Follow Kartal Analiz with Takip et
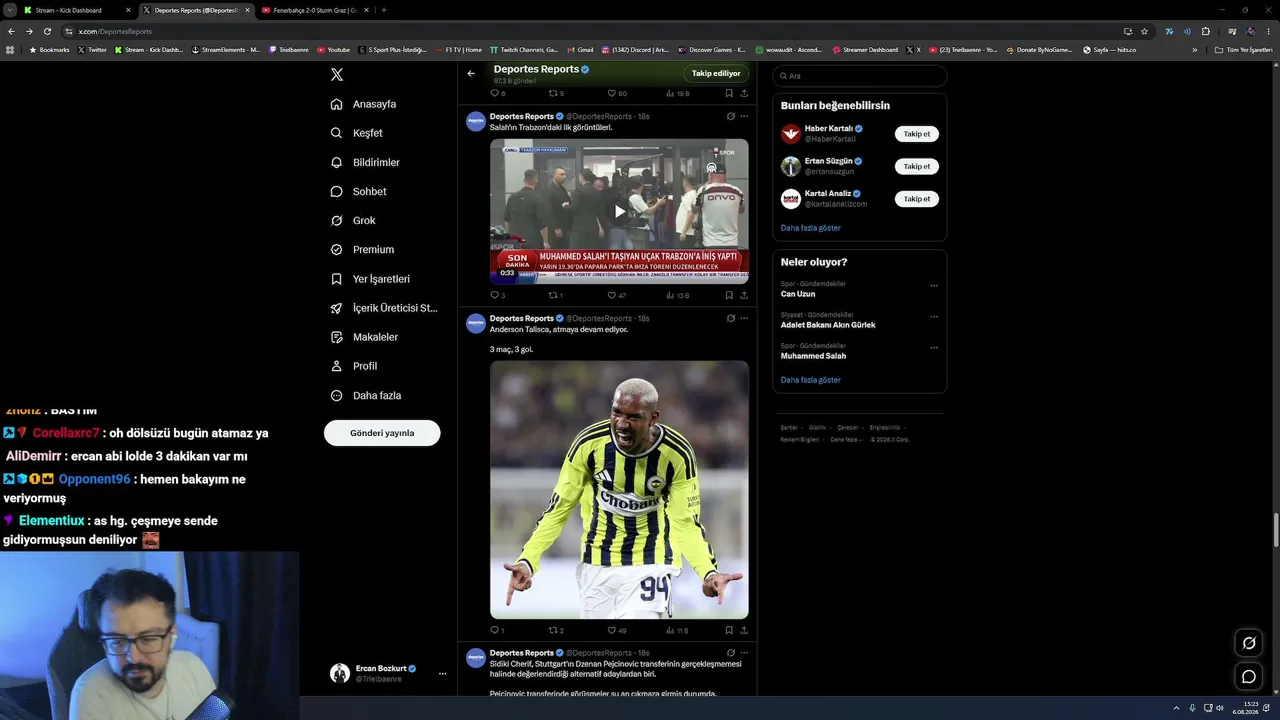The width and height of the screenshot is (1280, 720). click(916, 199)
